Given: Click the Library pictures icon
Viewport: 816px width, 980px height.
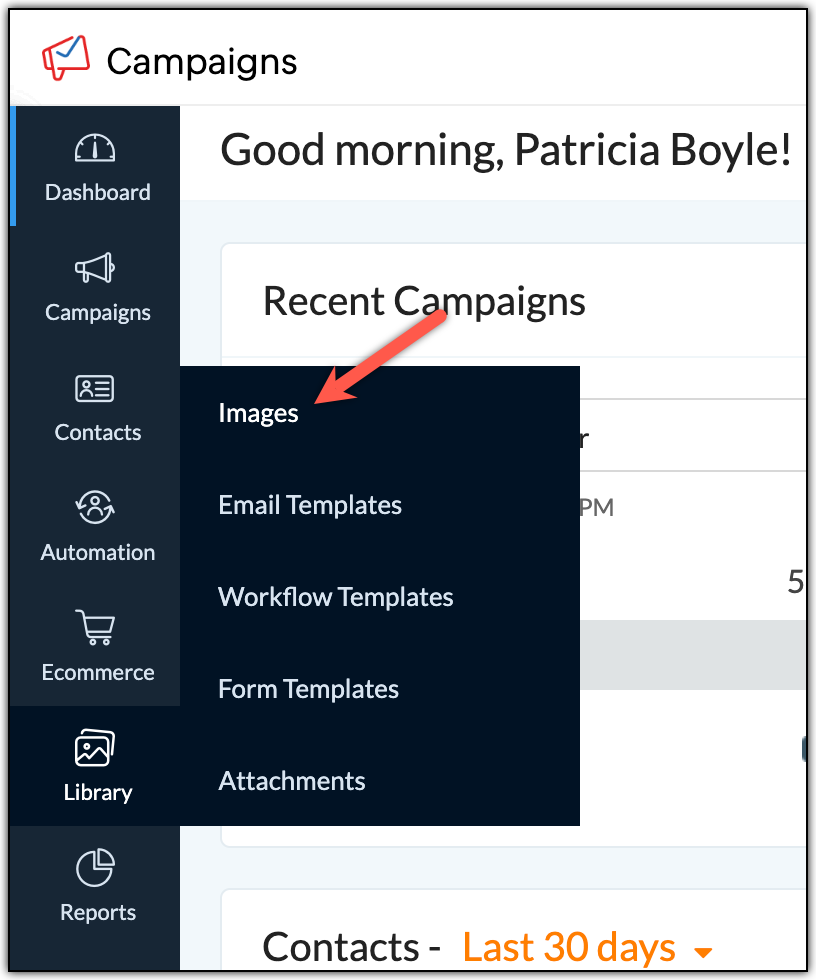Looking at the screenshot, I should (96, 748).
